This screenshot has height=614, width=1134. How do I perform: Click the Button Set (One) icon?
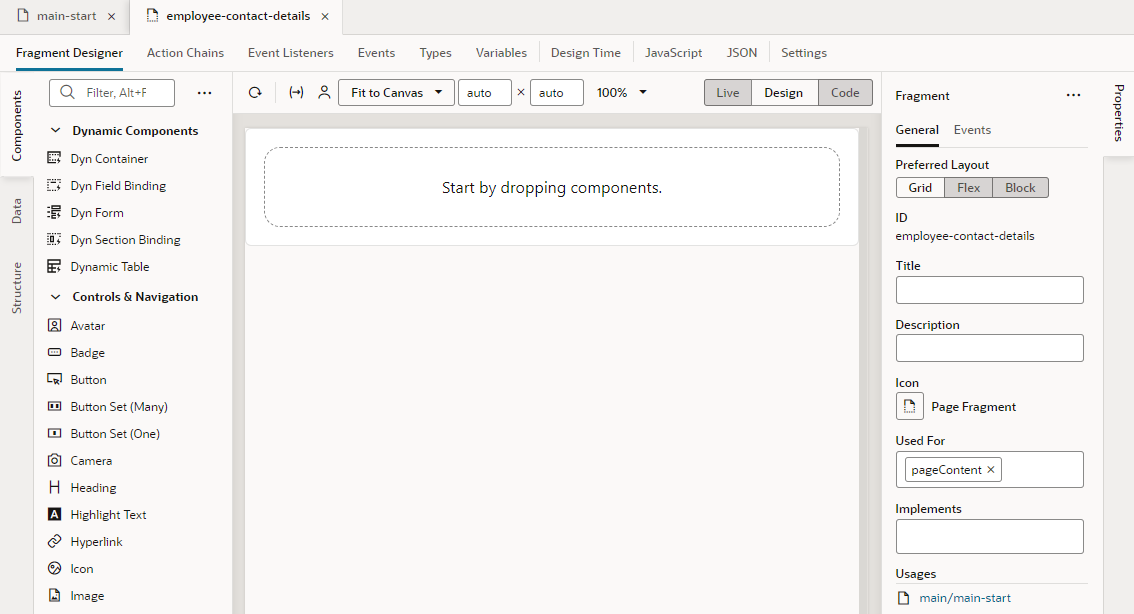[x=54, y=433]
